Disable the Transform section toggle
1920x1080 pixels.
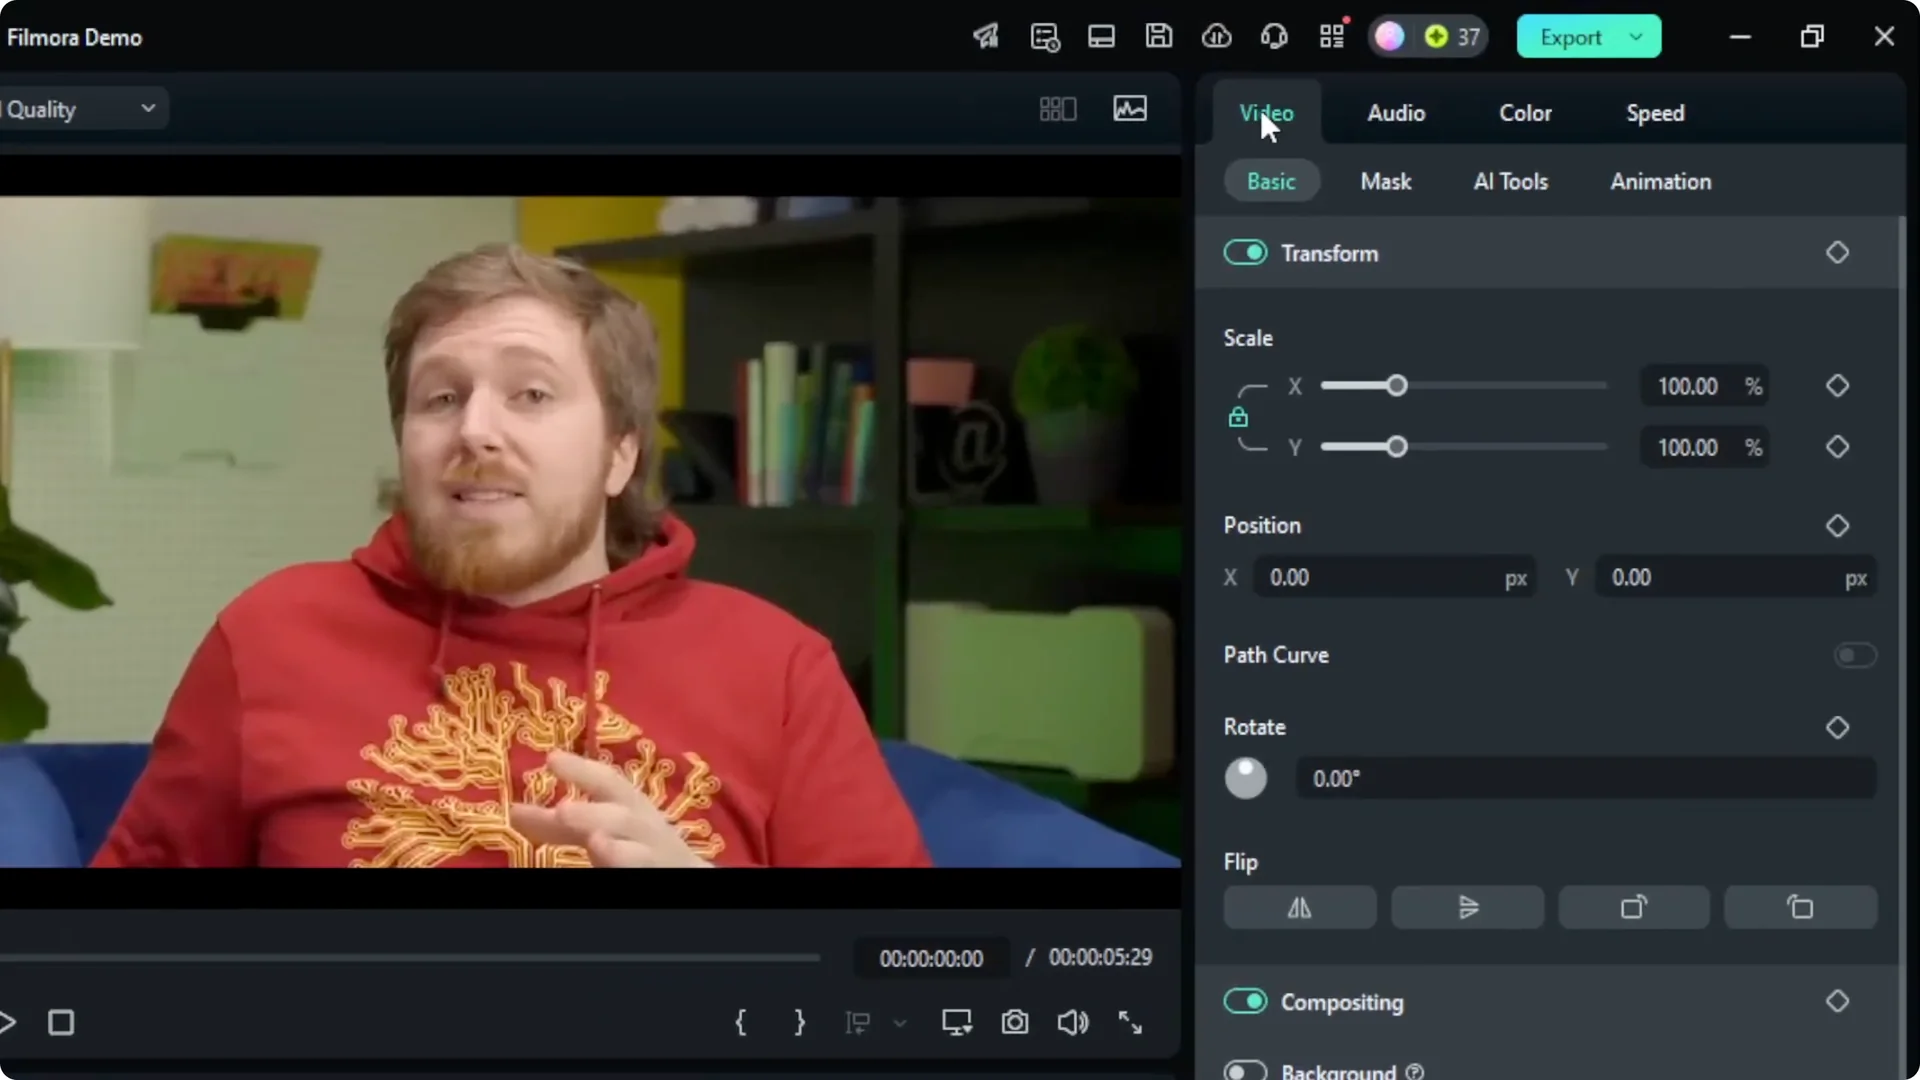click(1245, 252)
